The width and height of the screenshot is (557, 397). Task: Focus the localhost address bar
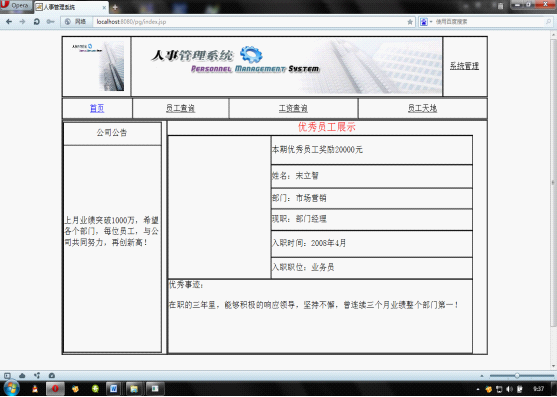coord(249,22)
